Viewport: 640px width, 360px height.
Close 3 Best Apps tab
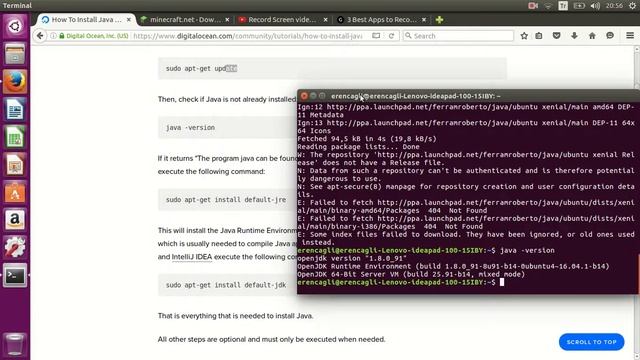424,20
